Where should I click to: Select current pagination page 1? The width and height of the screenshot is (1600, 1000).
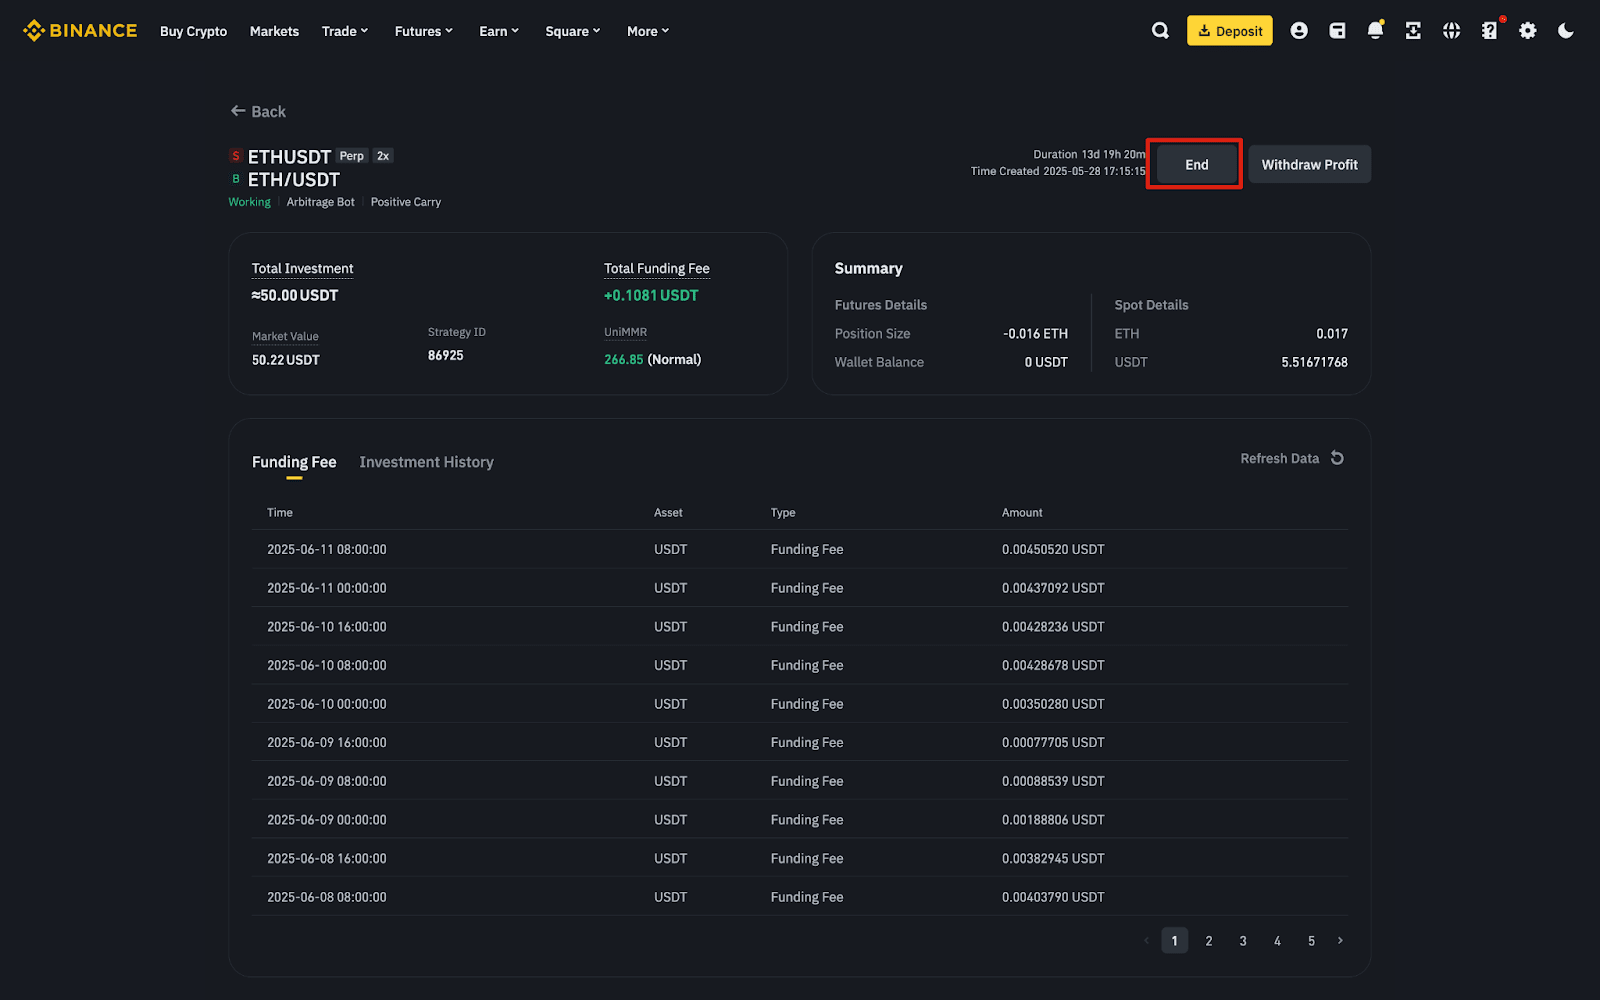tap(1175, 940)
